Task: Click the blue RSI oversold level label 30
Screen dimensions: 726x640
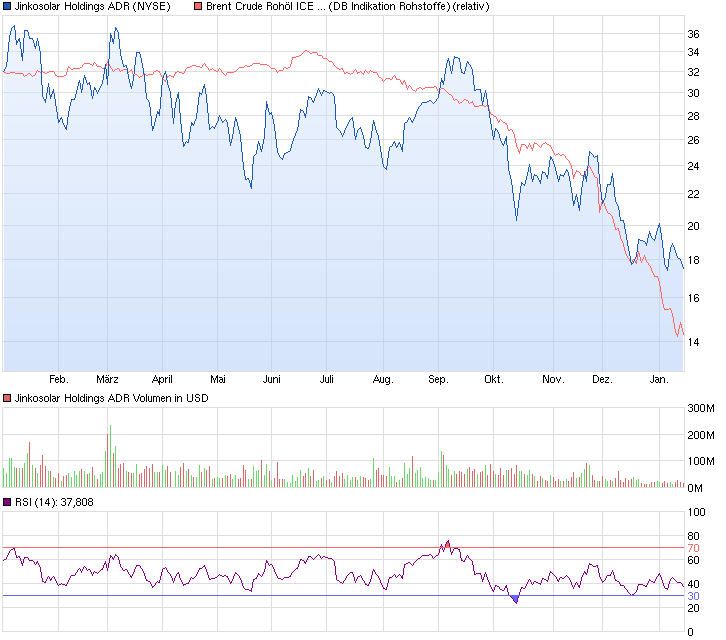Action: click(x=693, y=596)
